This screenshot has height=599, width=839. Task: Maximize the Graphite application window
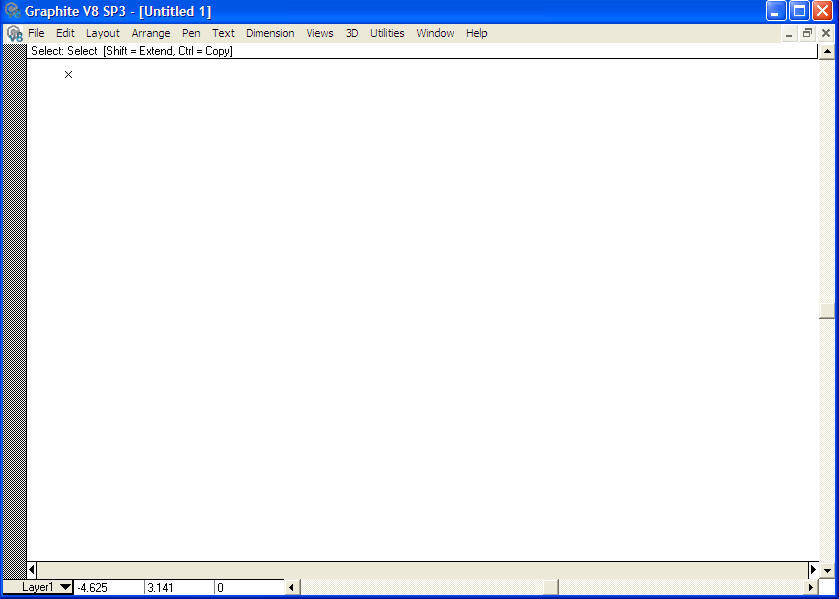coord(799,11)
